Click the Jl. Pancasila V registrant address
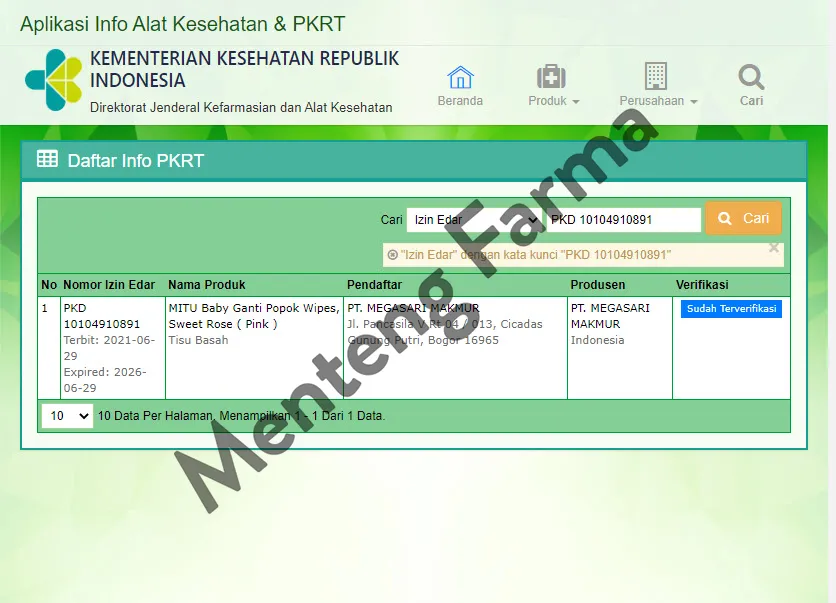 tap(445, 332)
